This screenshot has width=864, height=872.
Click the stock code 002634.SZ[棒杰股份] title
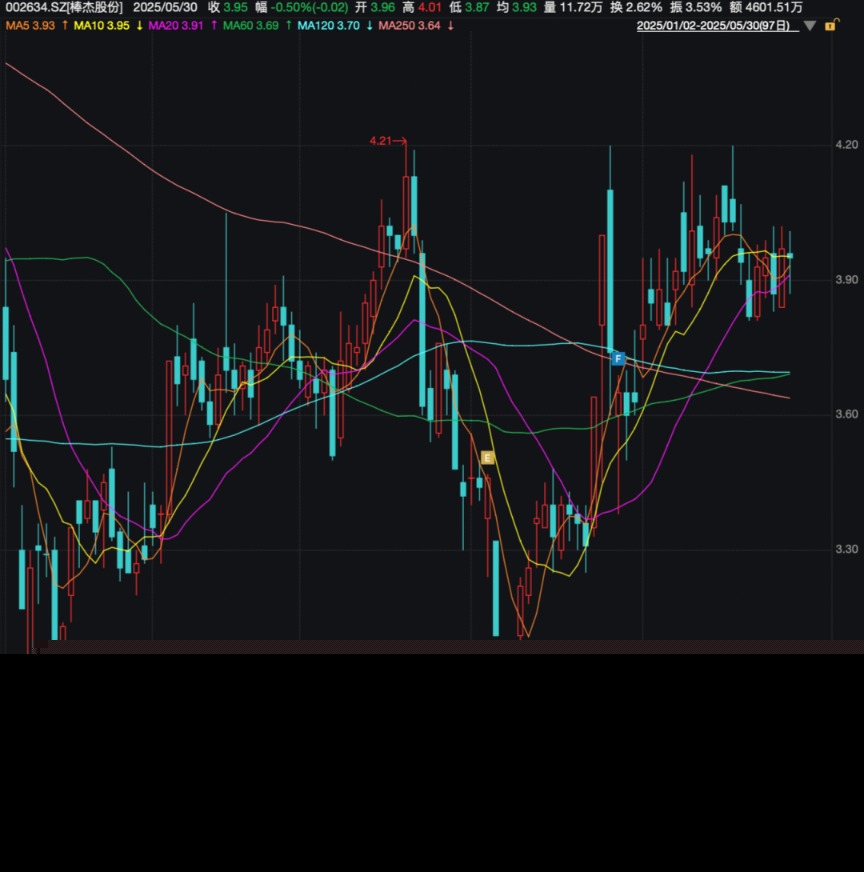pyautogui.click(x=64, y=8)
